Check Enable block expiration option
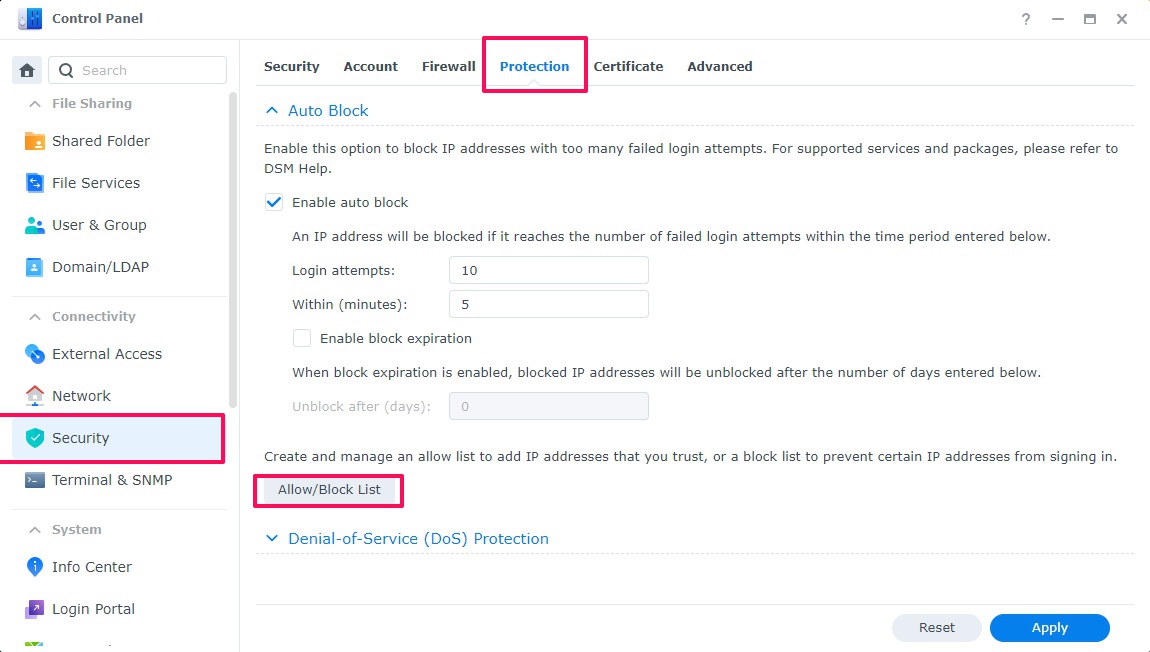Screen dimensions: 1150x652 click(x=302, y=338)
